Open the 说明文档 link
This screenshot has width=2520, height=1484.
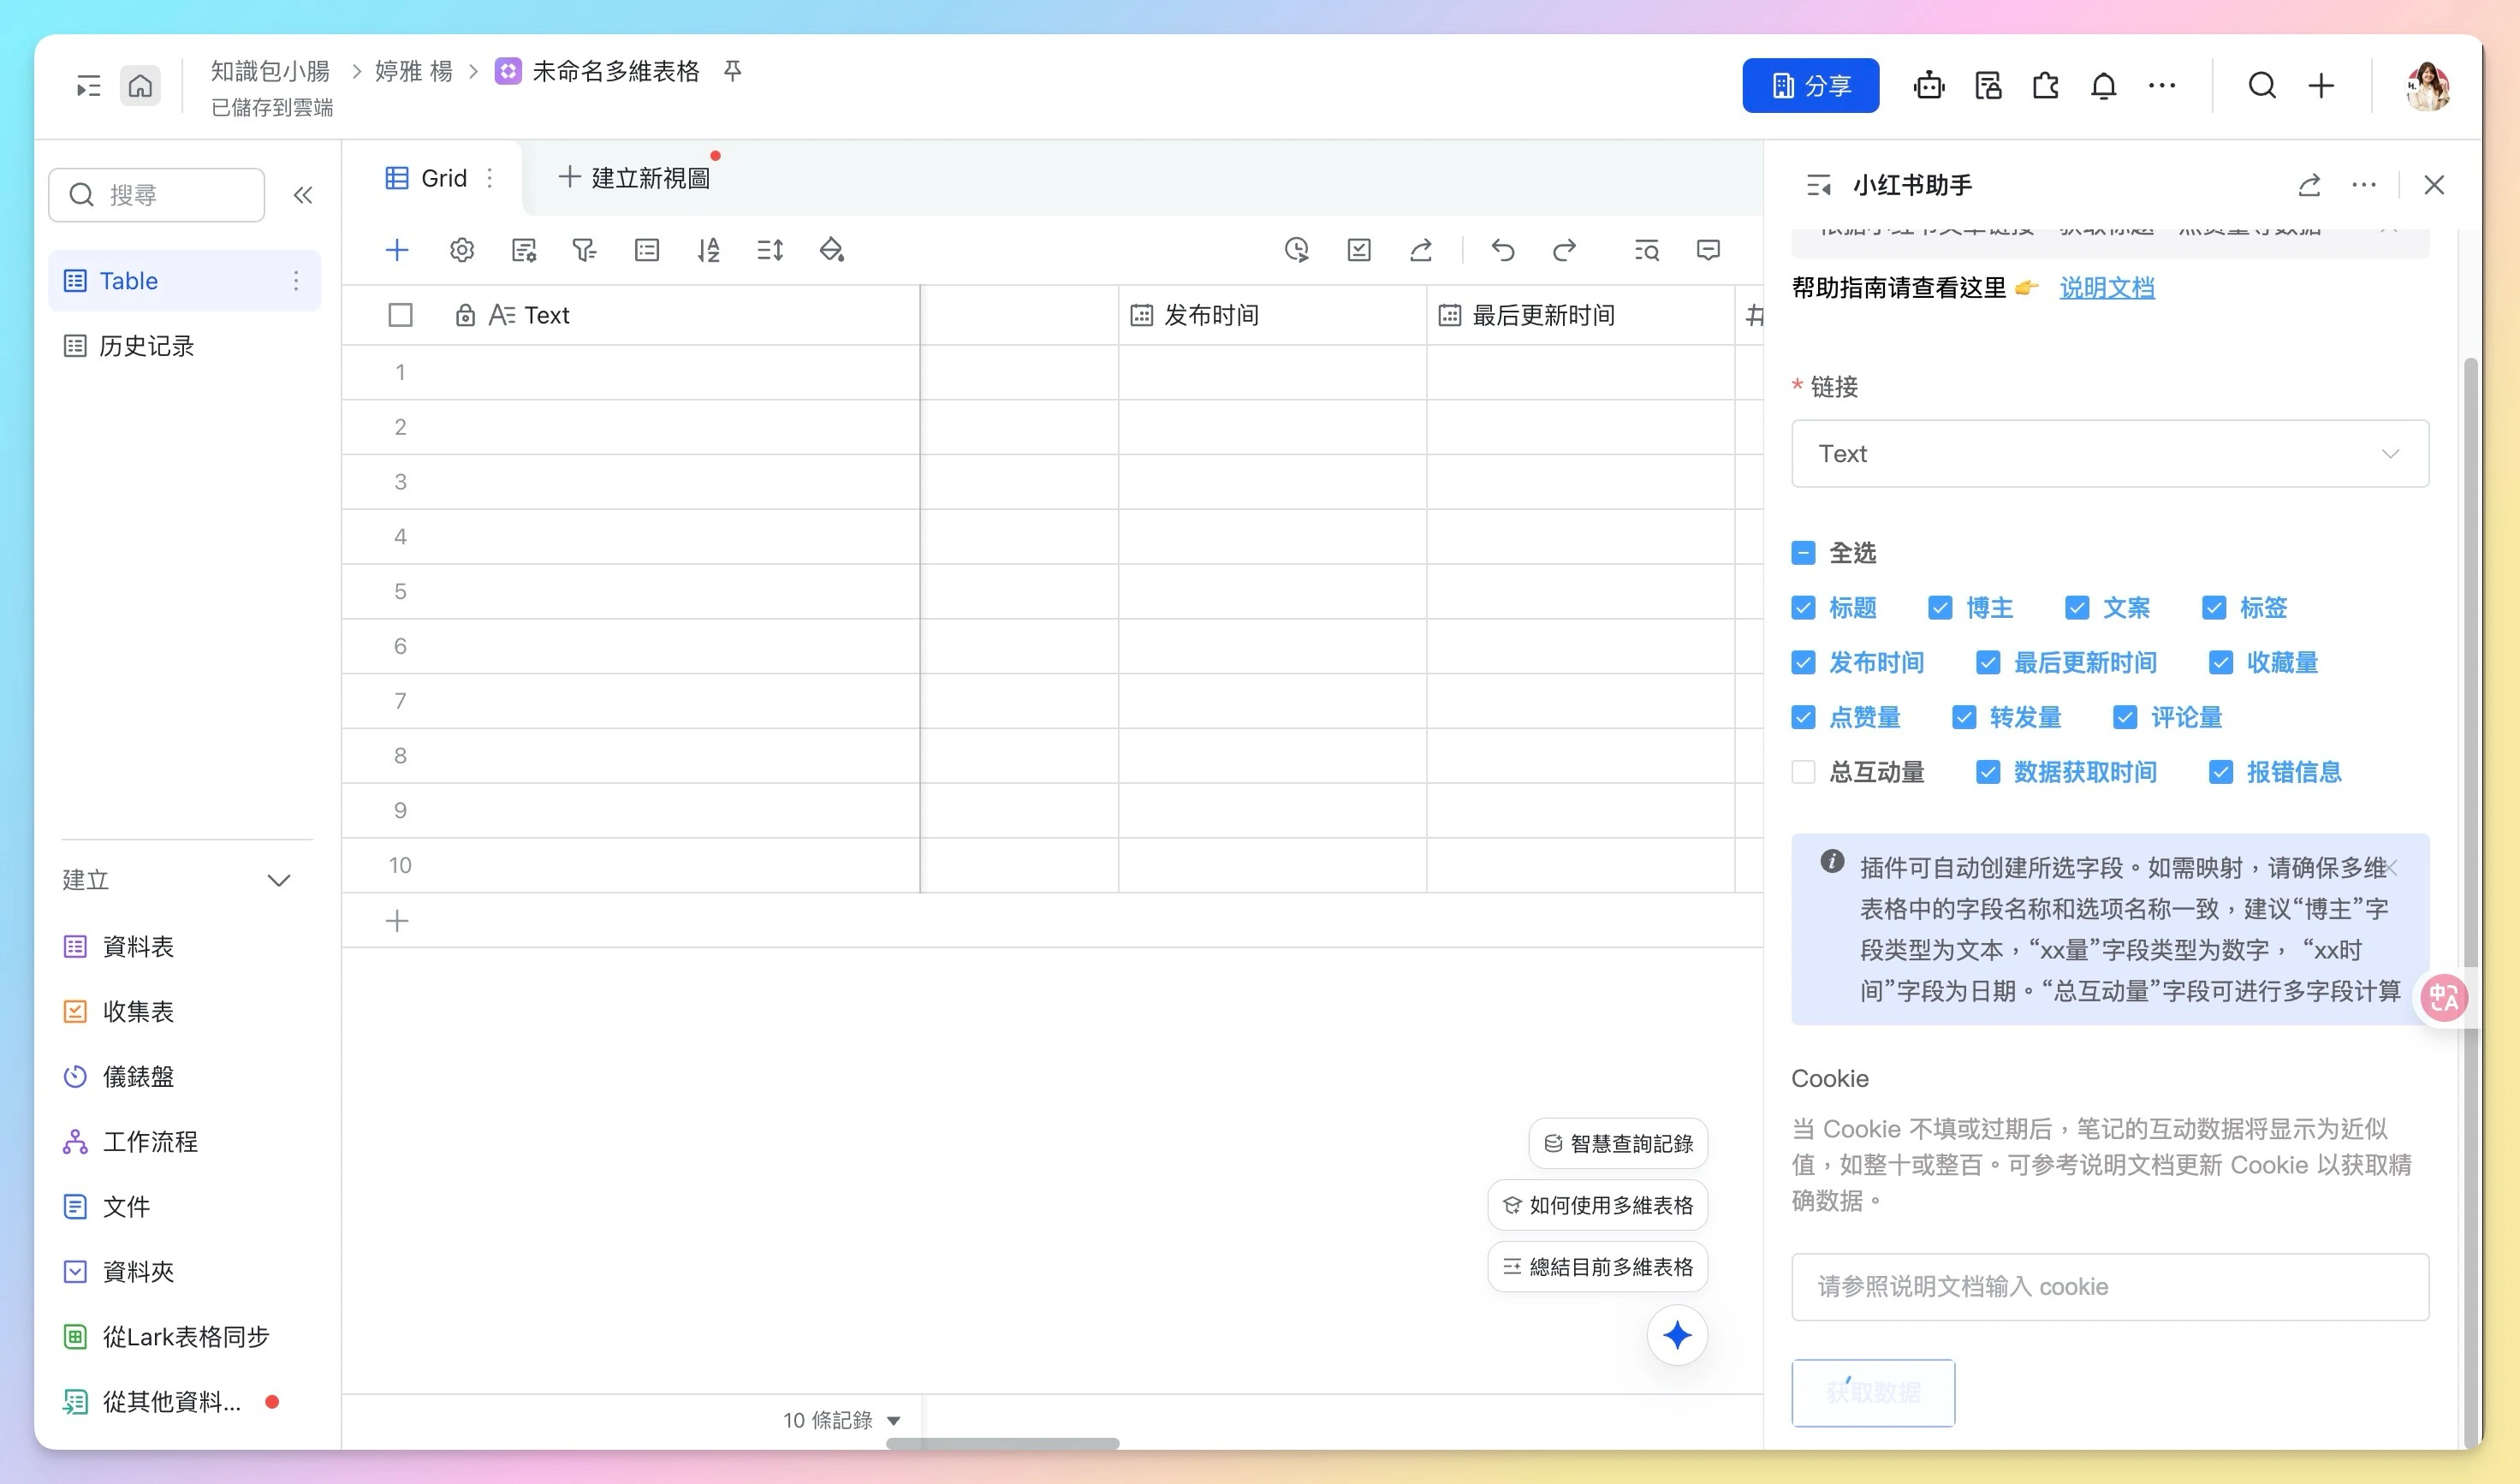[2106, 288]
